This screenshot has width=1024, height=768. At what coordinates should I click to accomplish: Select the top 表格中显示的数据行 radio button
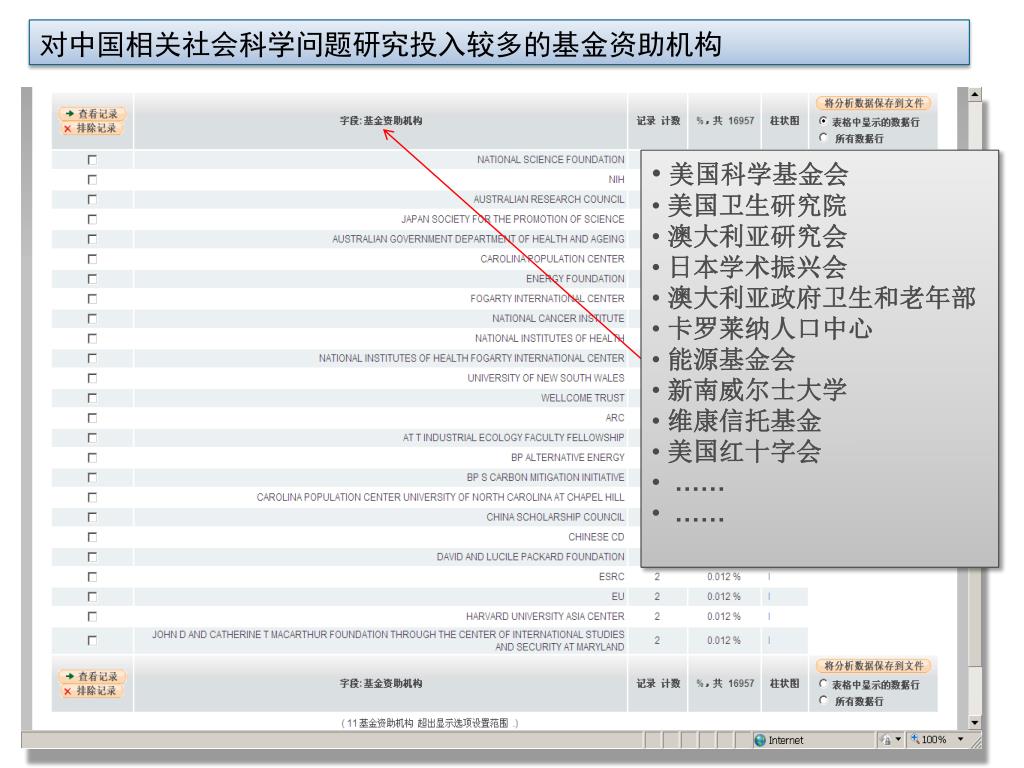tap(823, 121)
